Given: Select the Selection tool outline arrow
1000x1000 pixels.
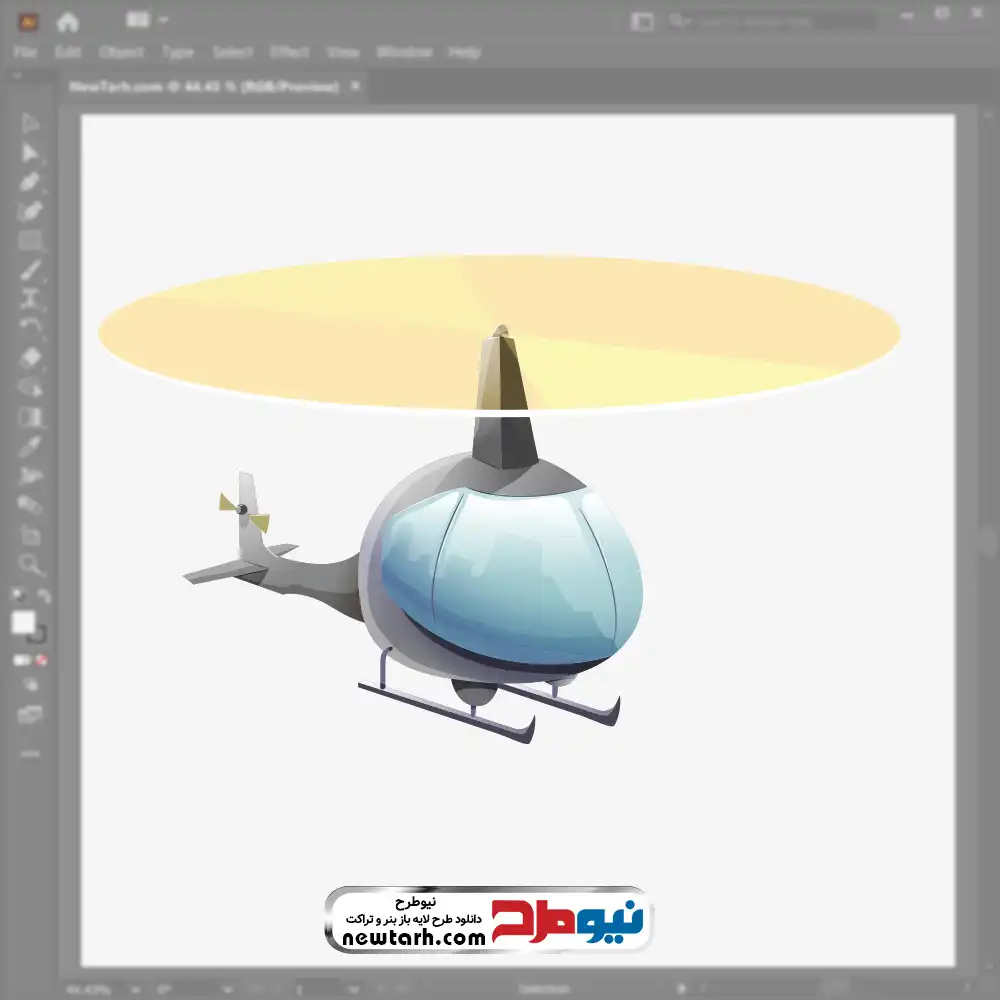Looking at the screenshot, I should tap(30, 123).
